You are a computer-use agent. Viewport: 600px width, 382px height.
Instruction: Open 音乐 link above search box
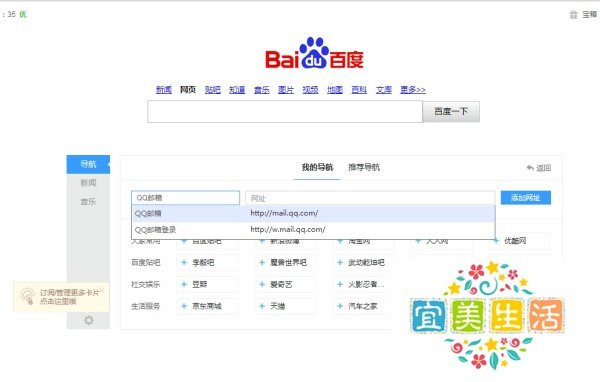pyautogui.click(x=262, y=90)
